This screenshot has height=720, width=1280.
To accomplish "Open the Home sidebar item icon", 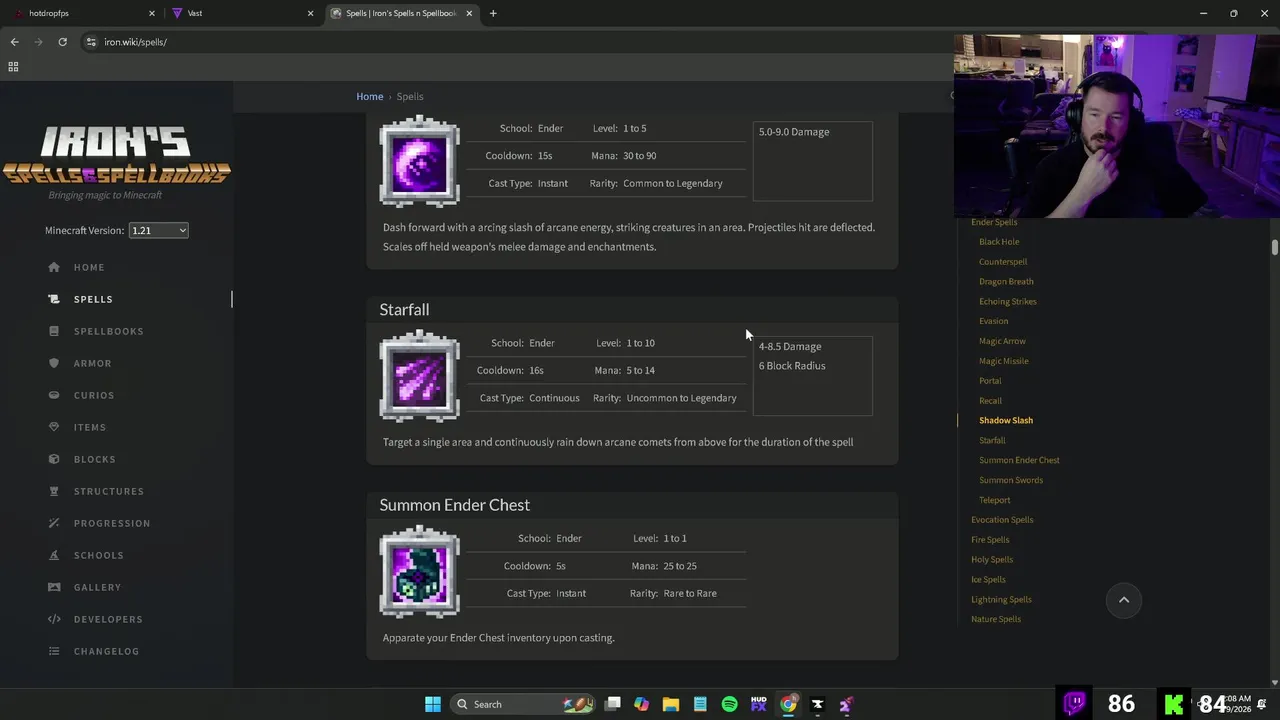I will click(x=54, y=267).
